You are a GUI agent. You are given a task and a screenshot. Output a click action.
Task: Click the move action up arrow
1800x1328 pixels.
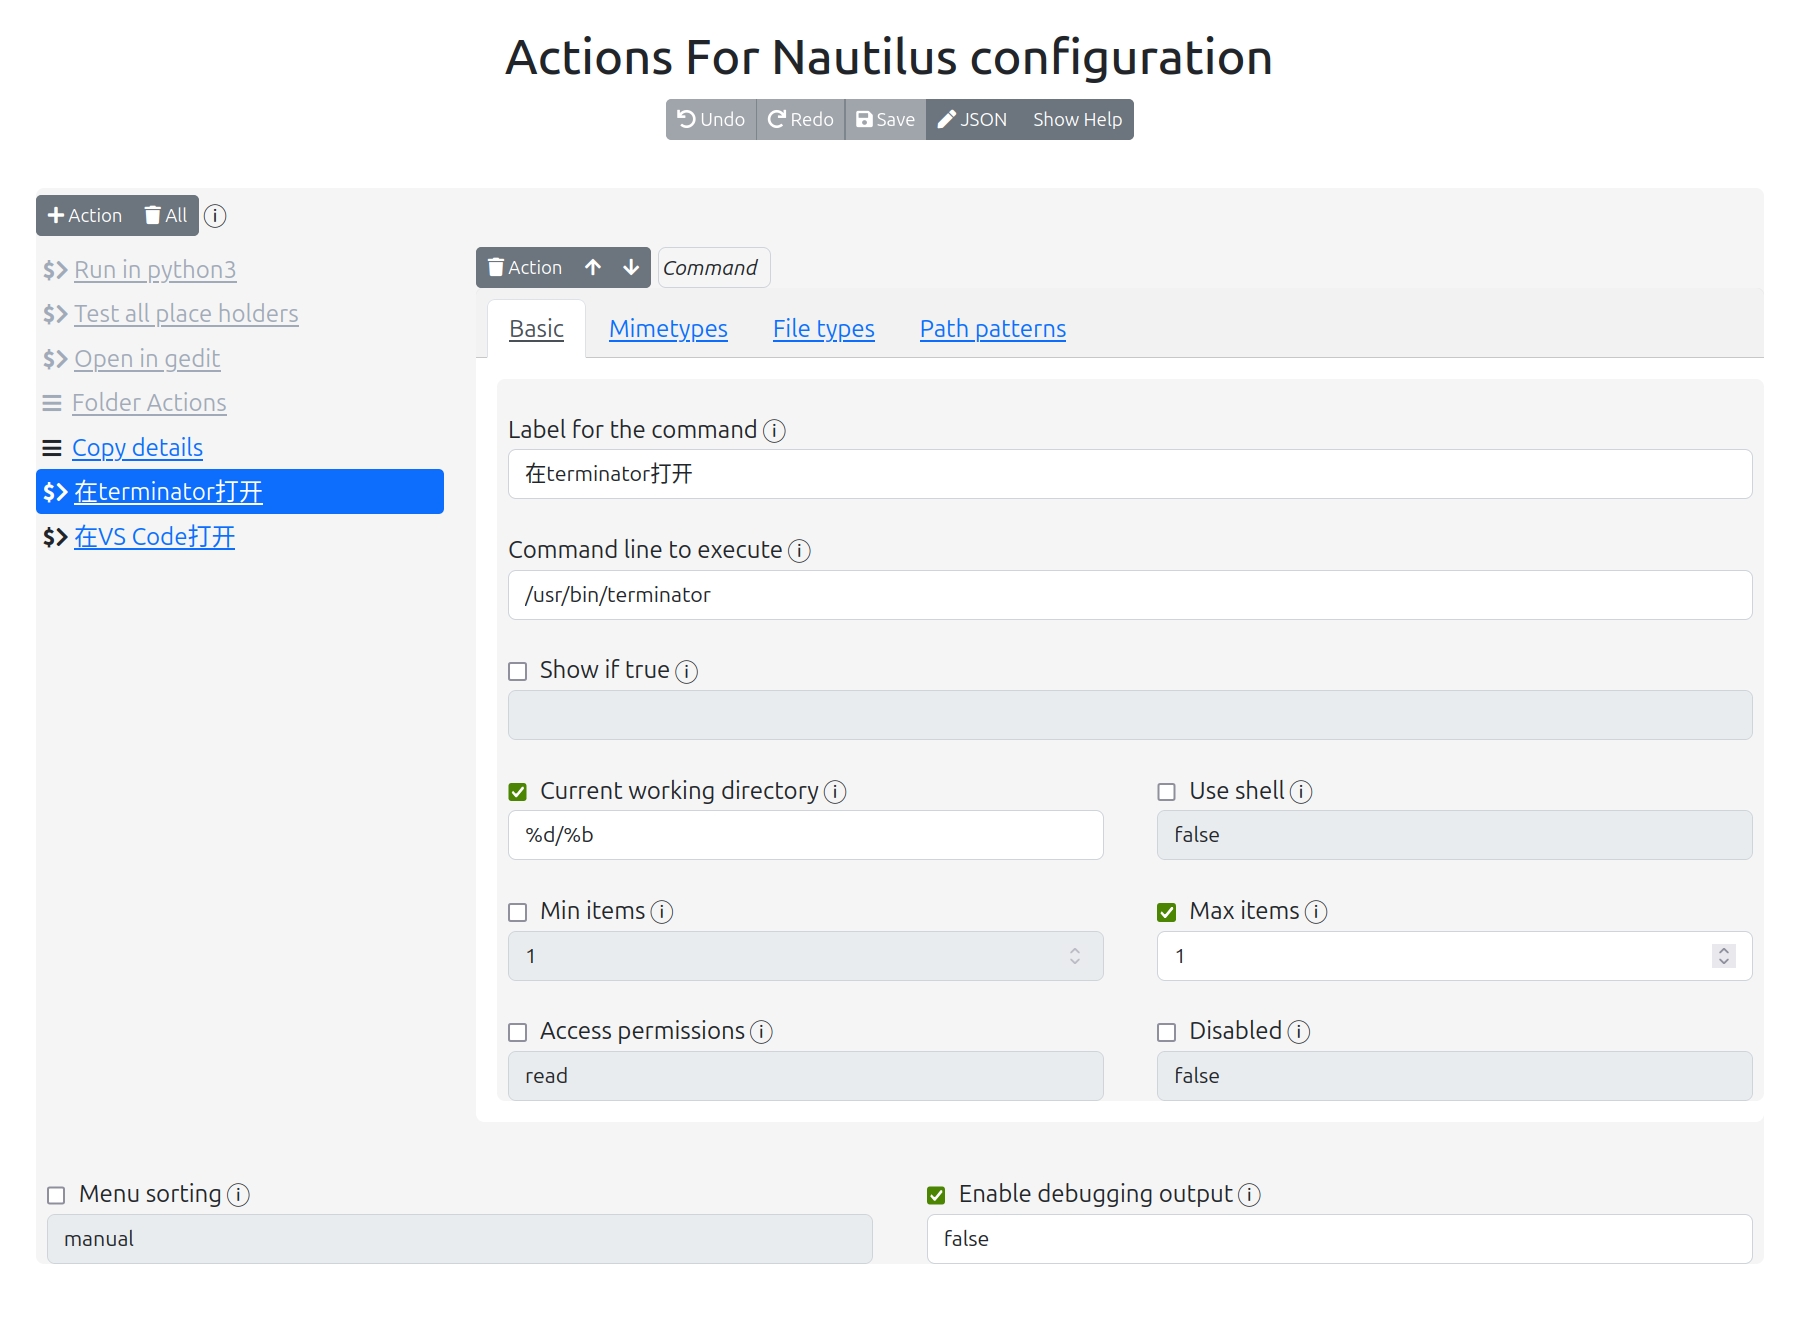pos(593,267)
